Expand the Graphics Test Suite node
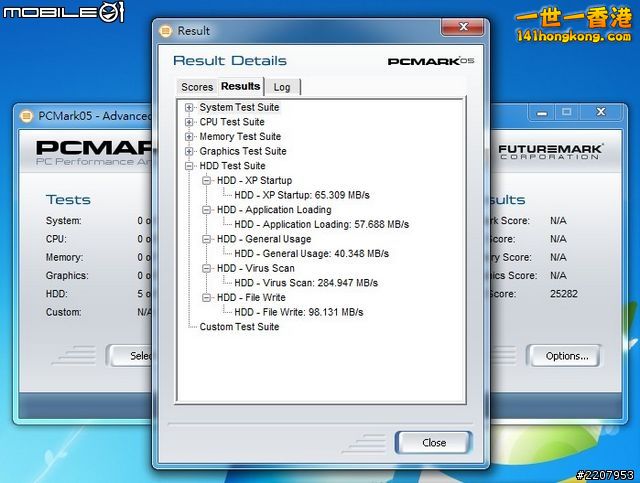Screen dimensions: 640x483 [x=189, y=152]
